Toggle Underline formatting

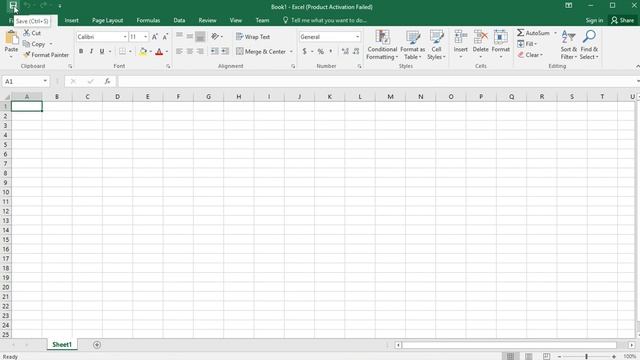point(102,51)
